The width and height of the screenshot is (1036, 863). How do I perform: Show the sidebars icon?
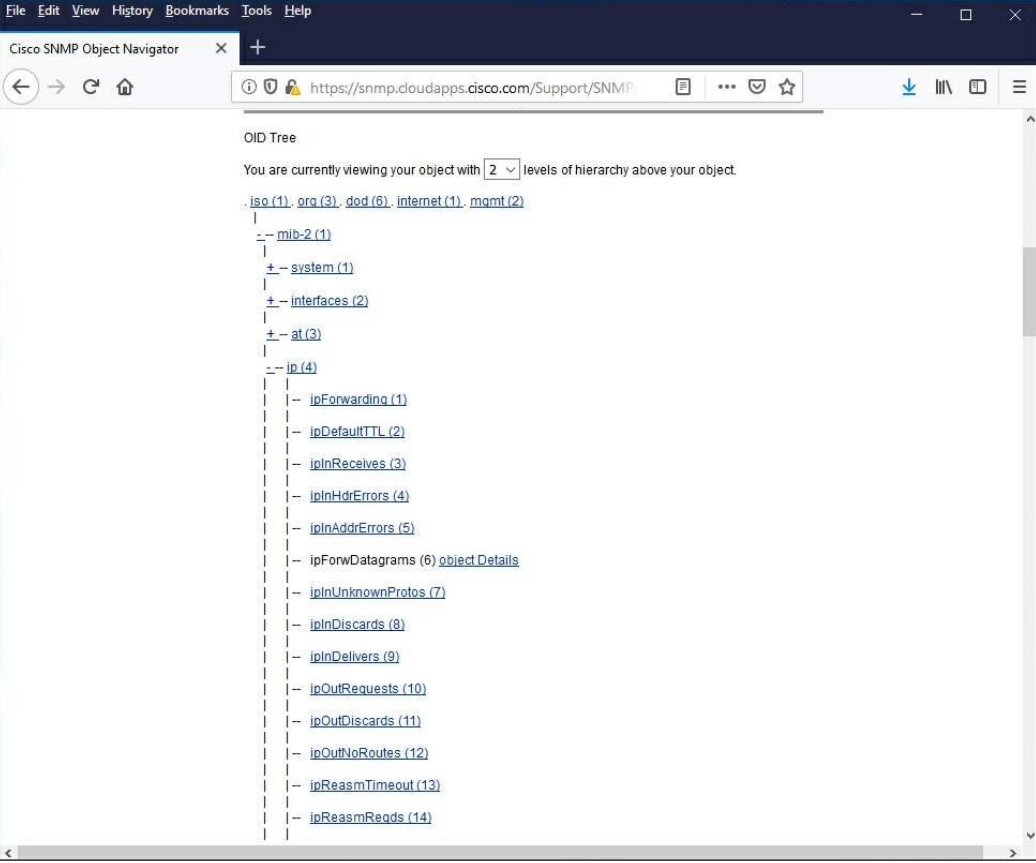coord(978,87)
